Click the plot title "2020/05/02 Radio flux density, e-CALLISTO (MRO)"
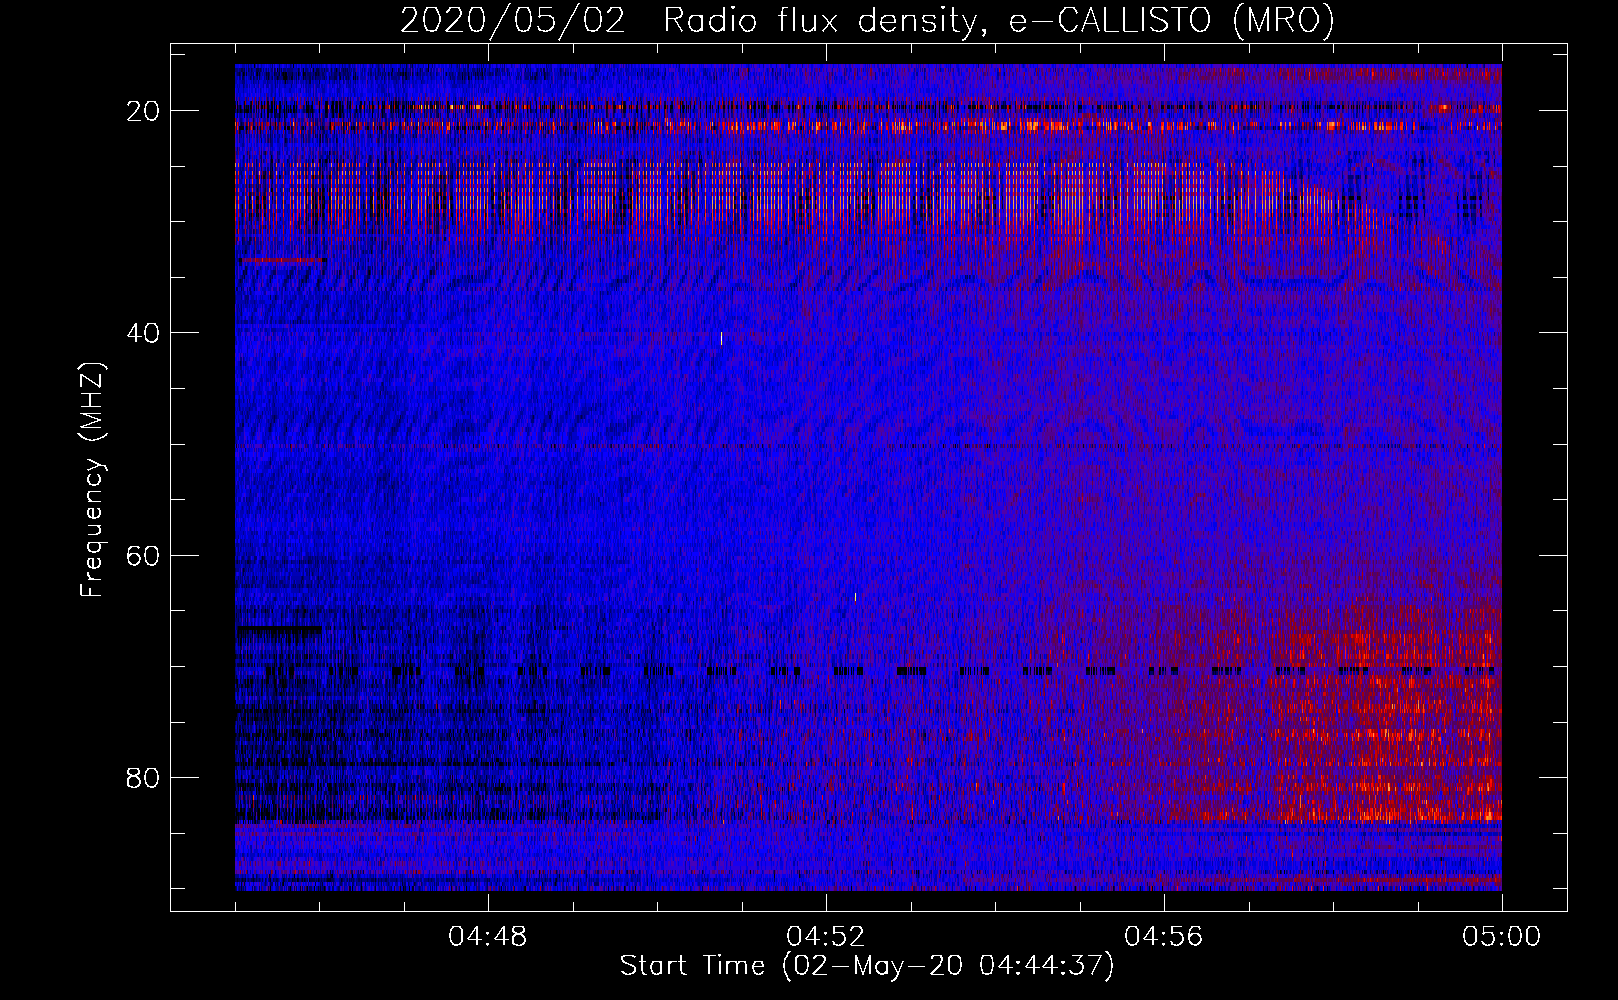1618x1000 pixels. [867, 19]
